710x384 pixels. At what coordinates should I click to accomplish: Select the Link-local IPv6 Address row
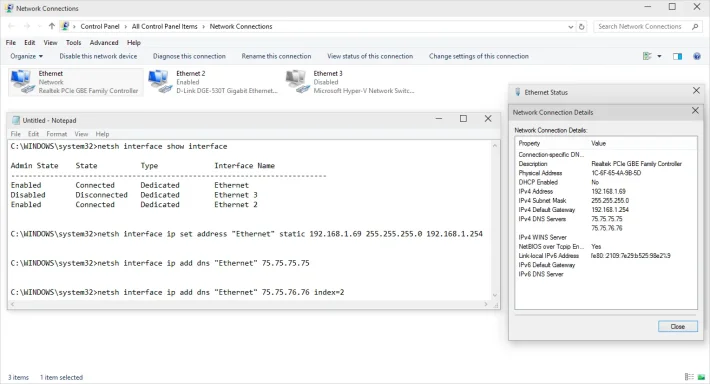tap(606, 256)
